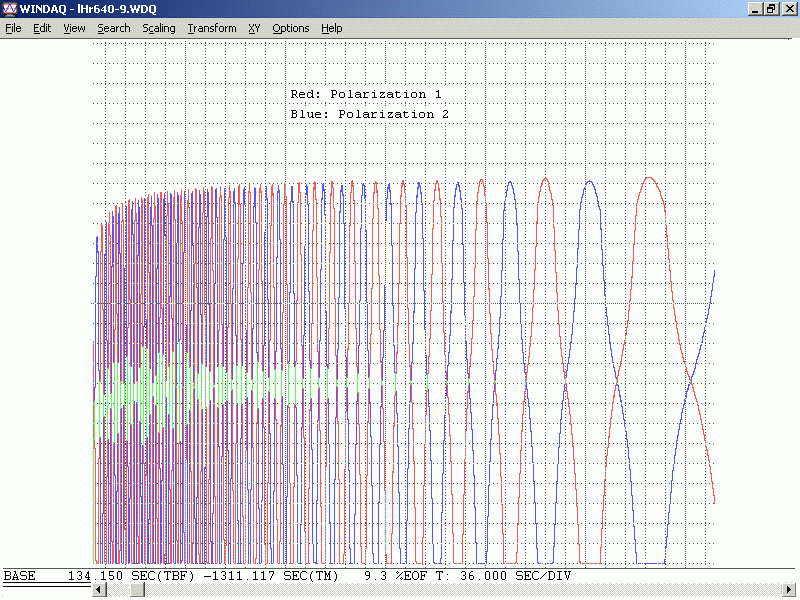Click the horizontal scrollbar right arrow

pos(791,590)
